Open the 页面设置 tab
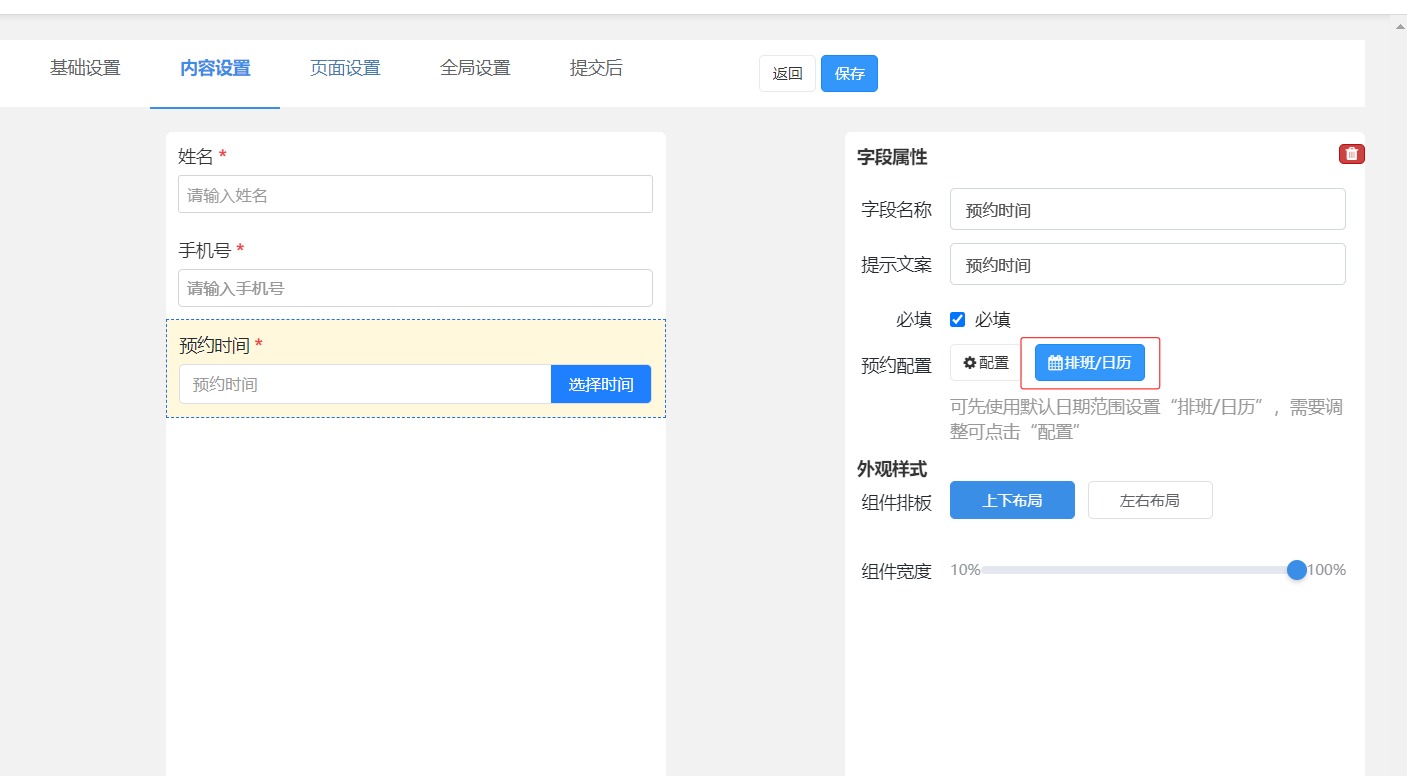The image size is (1407, 776). click(x=345, y=69)
